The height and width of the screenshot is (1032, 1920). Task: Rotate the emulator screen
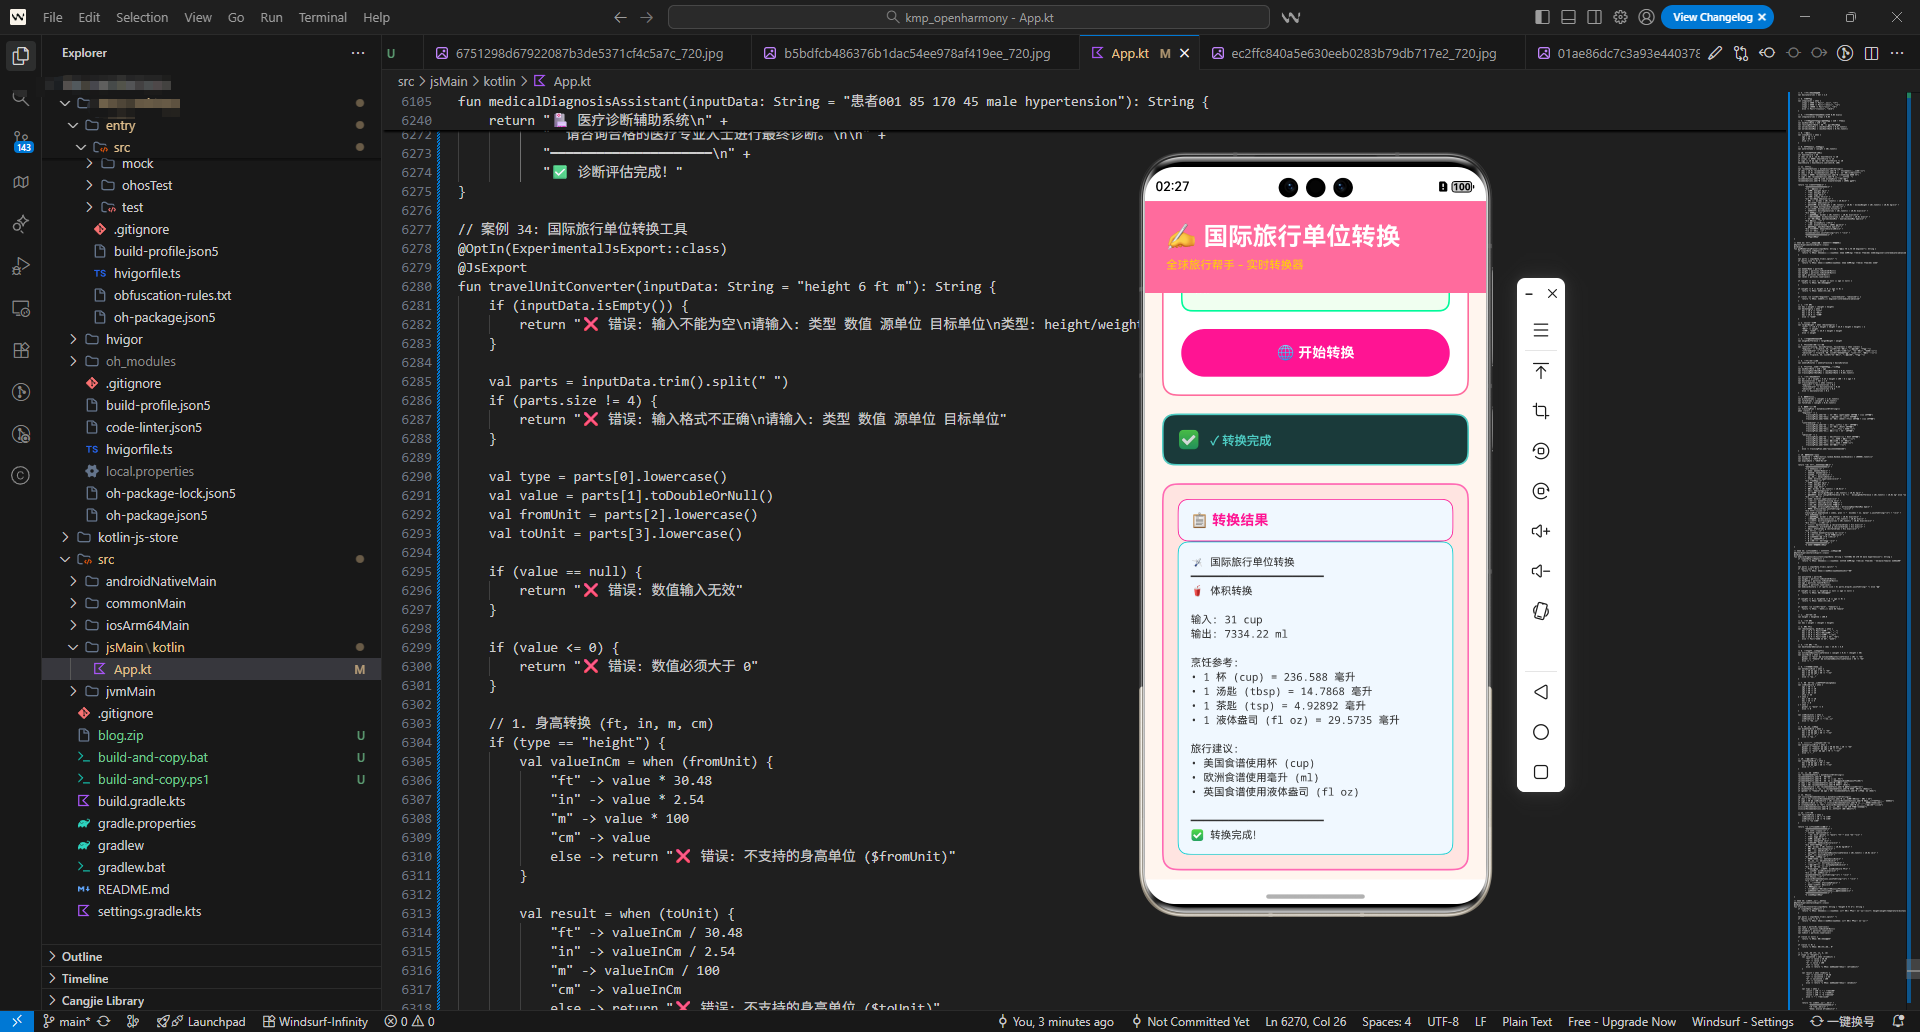coord(1540,611)
